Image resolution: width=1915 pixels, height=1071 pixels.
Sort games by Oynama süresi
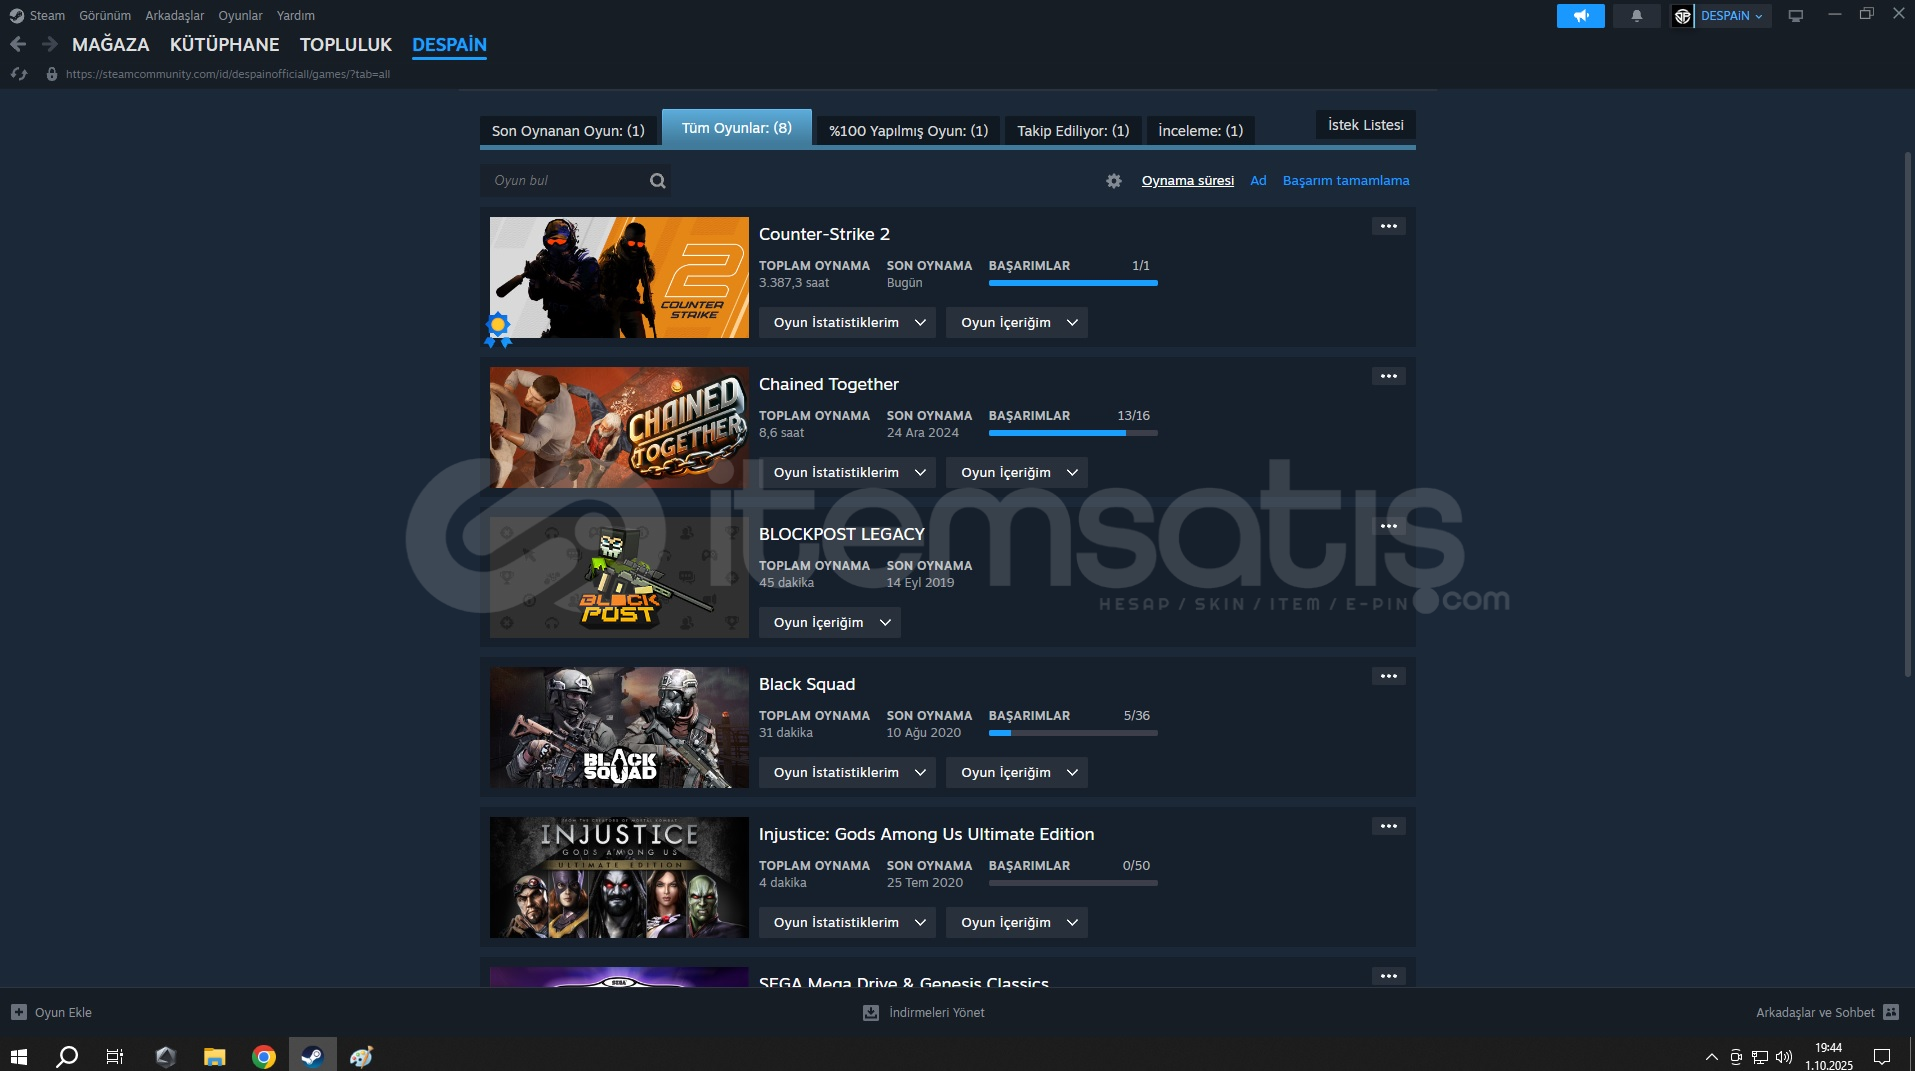click(1188, 181)
